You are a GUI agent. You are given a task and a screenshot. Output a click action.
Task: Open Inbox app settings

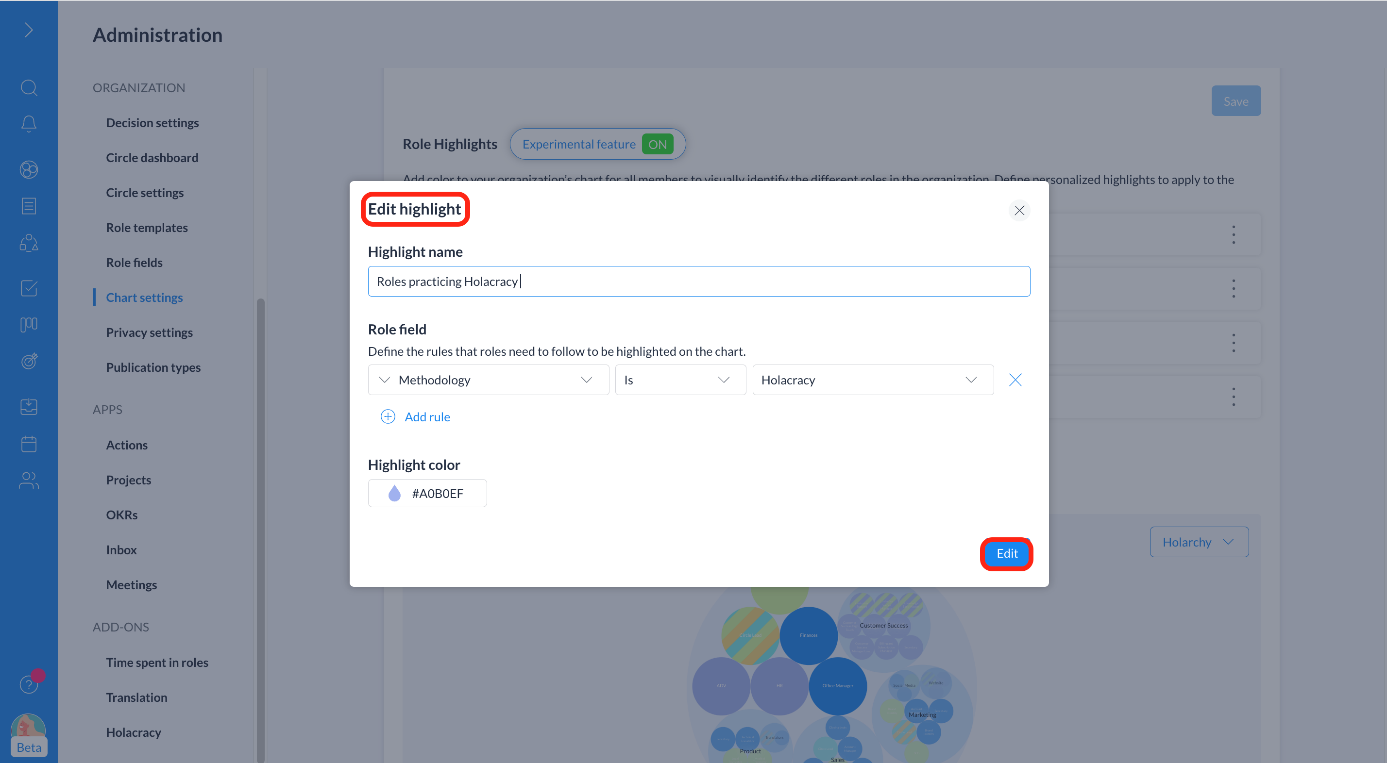click(x=122, y=550)
